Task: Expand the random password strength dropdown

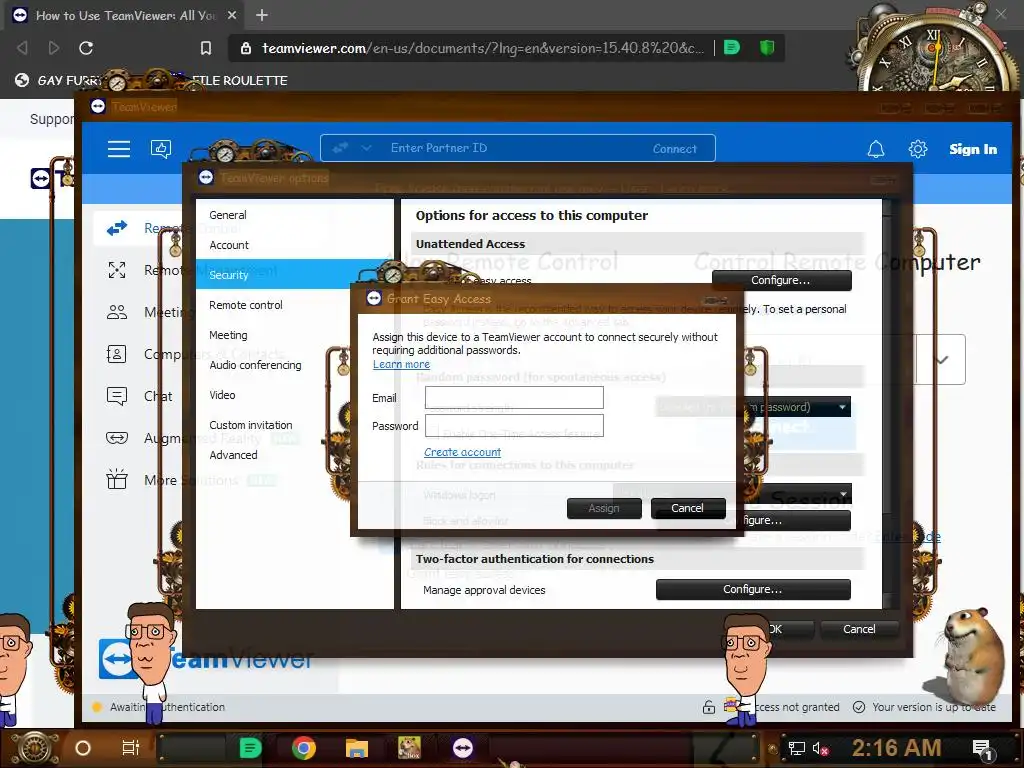Action: pyautogui.click(x=842, y=407)
